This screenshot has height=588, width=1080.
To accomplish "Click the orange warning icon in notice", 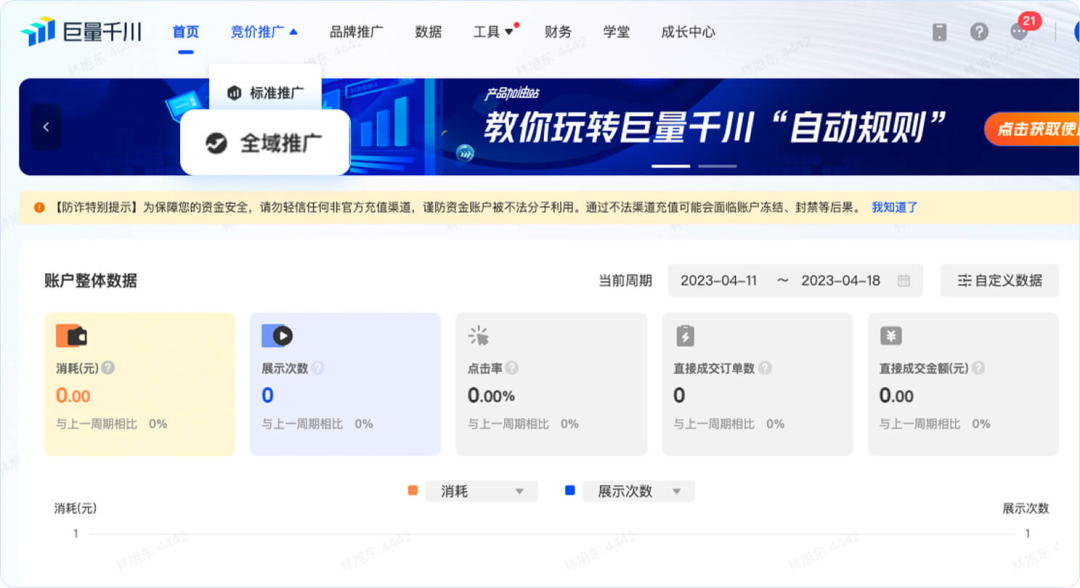I will pos(39,207).
